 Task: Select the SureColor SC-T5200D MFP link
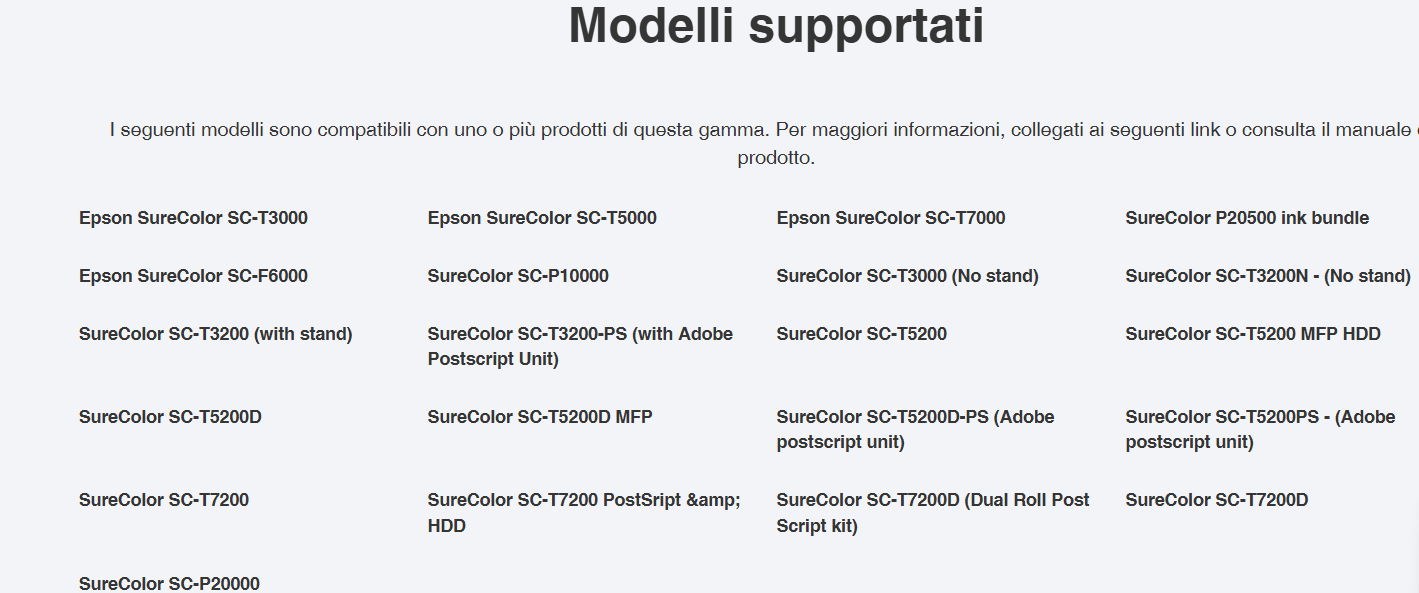(540, 417)
